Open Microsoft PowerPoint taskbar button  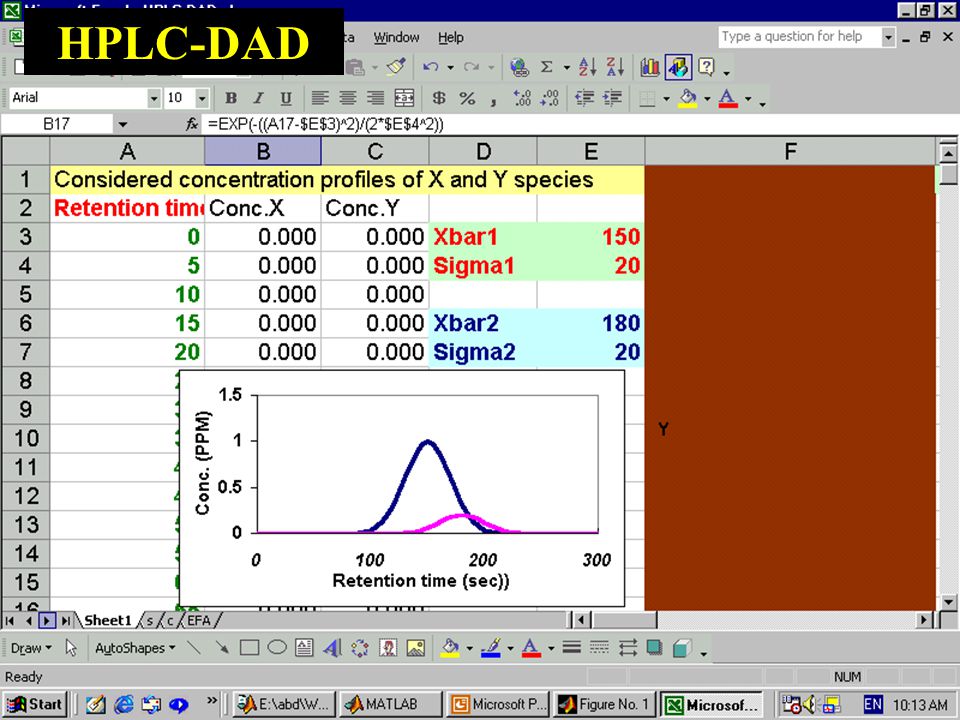[498, 705]
